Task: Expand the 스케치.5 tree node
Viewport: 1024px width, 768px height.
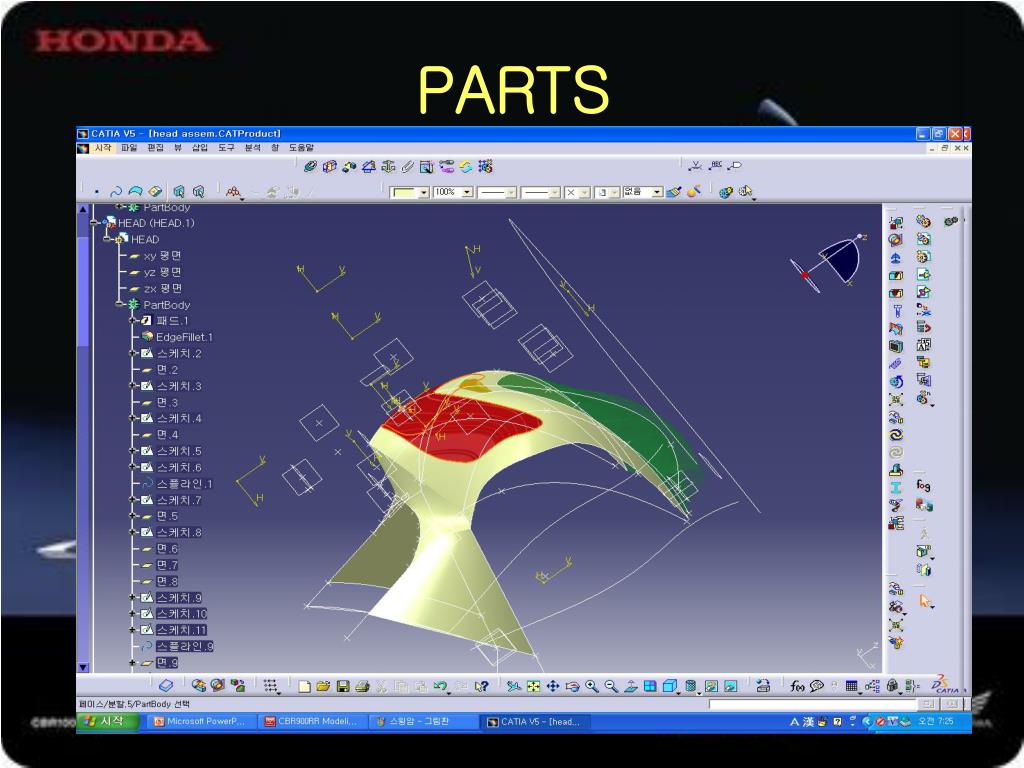Action: (x=133, y=451)
